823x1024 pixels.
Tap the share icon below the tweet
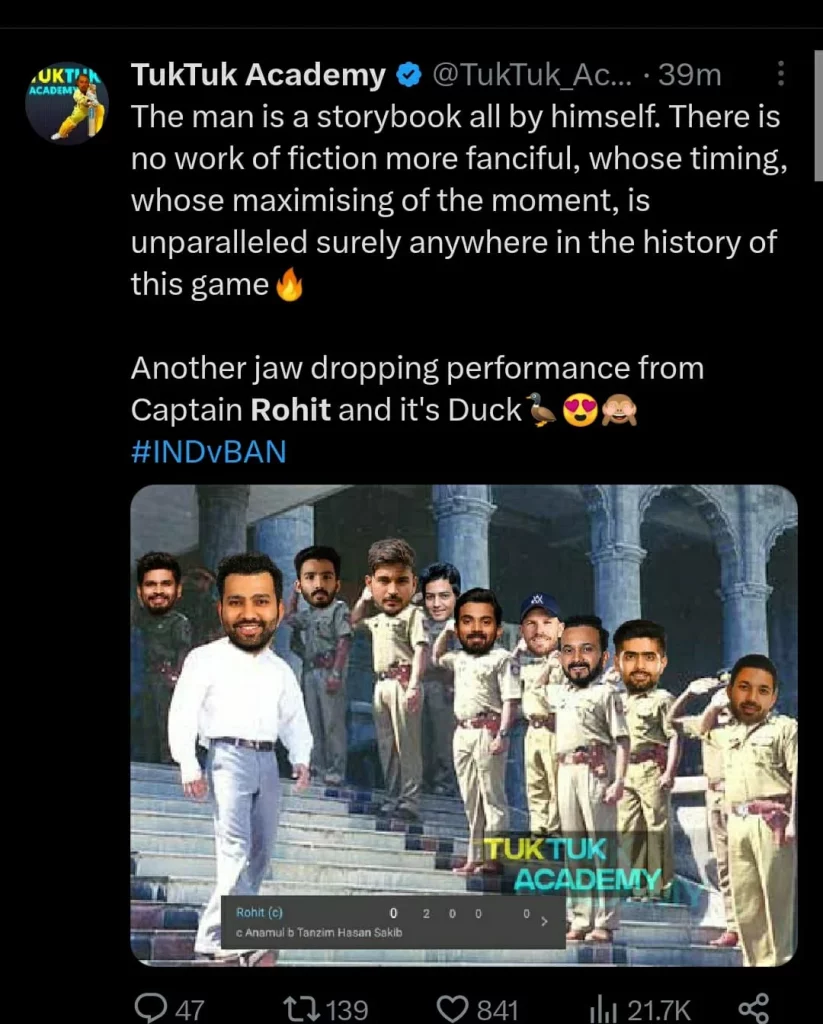click(x=753, y=1008)
